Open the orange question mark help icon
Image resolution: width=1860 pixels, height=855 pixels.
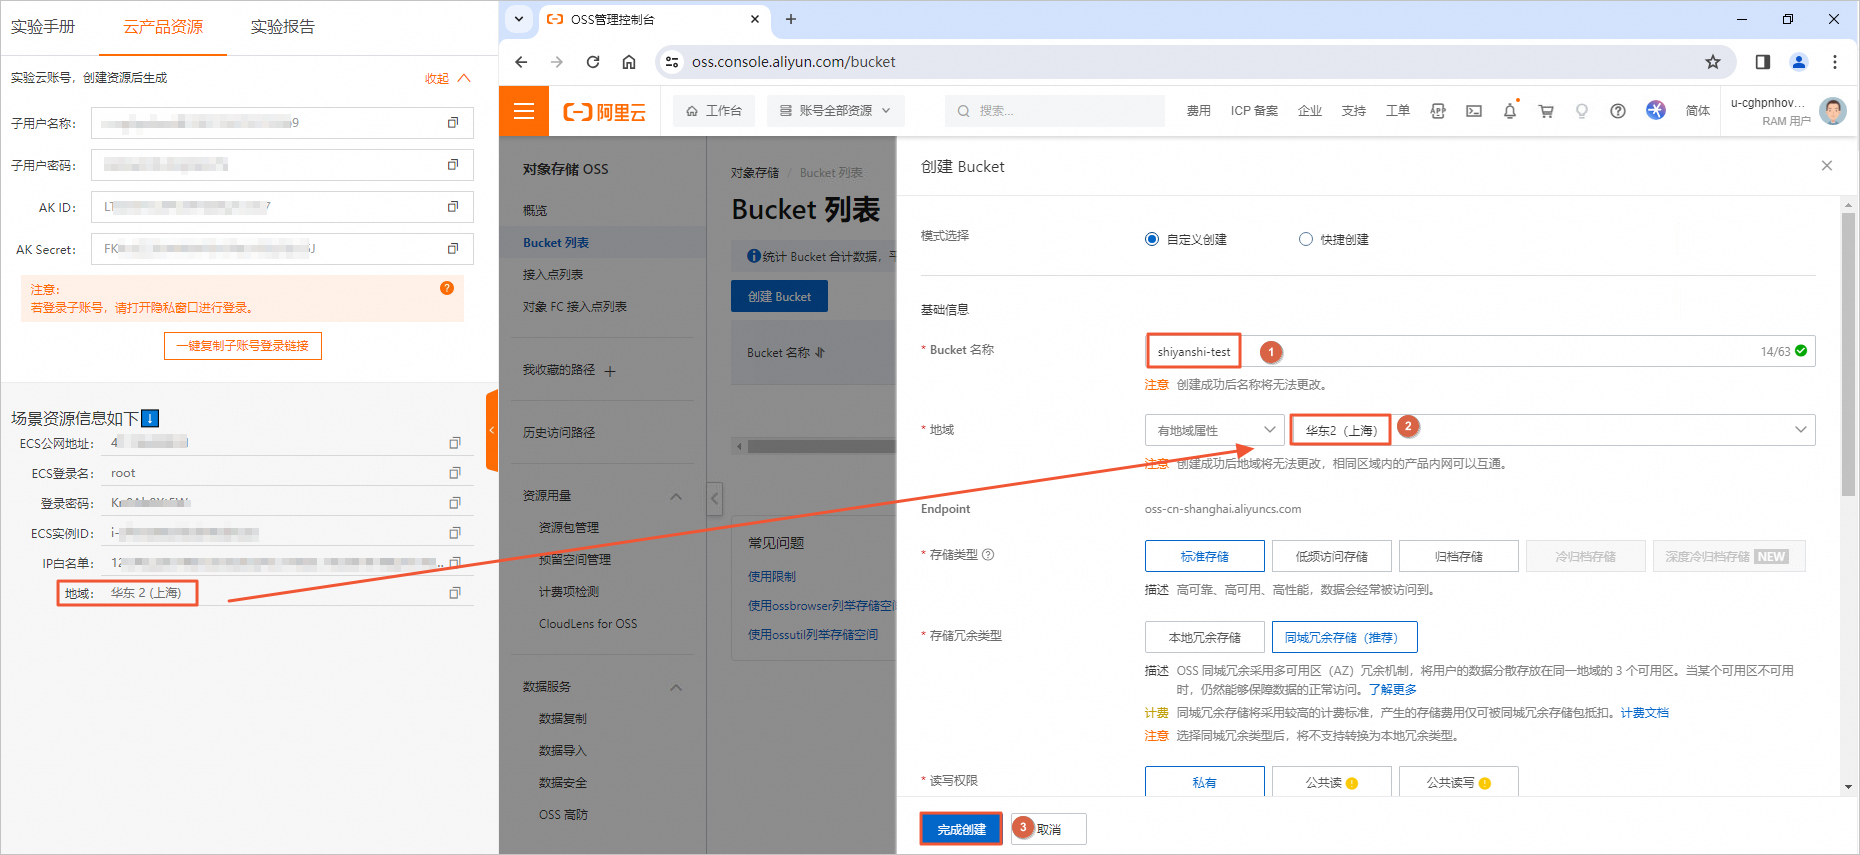pyautogui.click(x=447, y=288)
